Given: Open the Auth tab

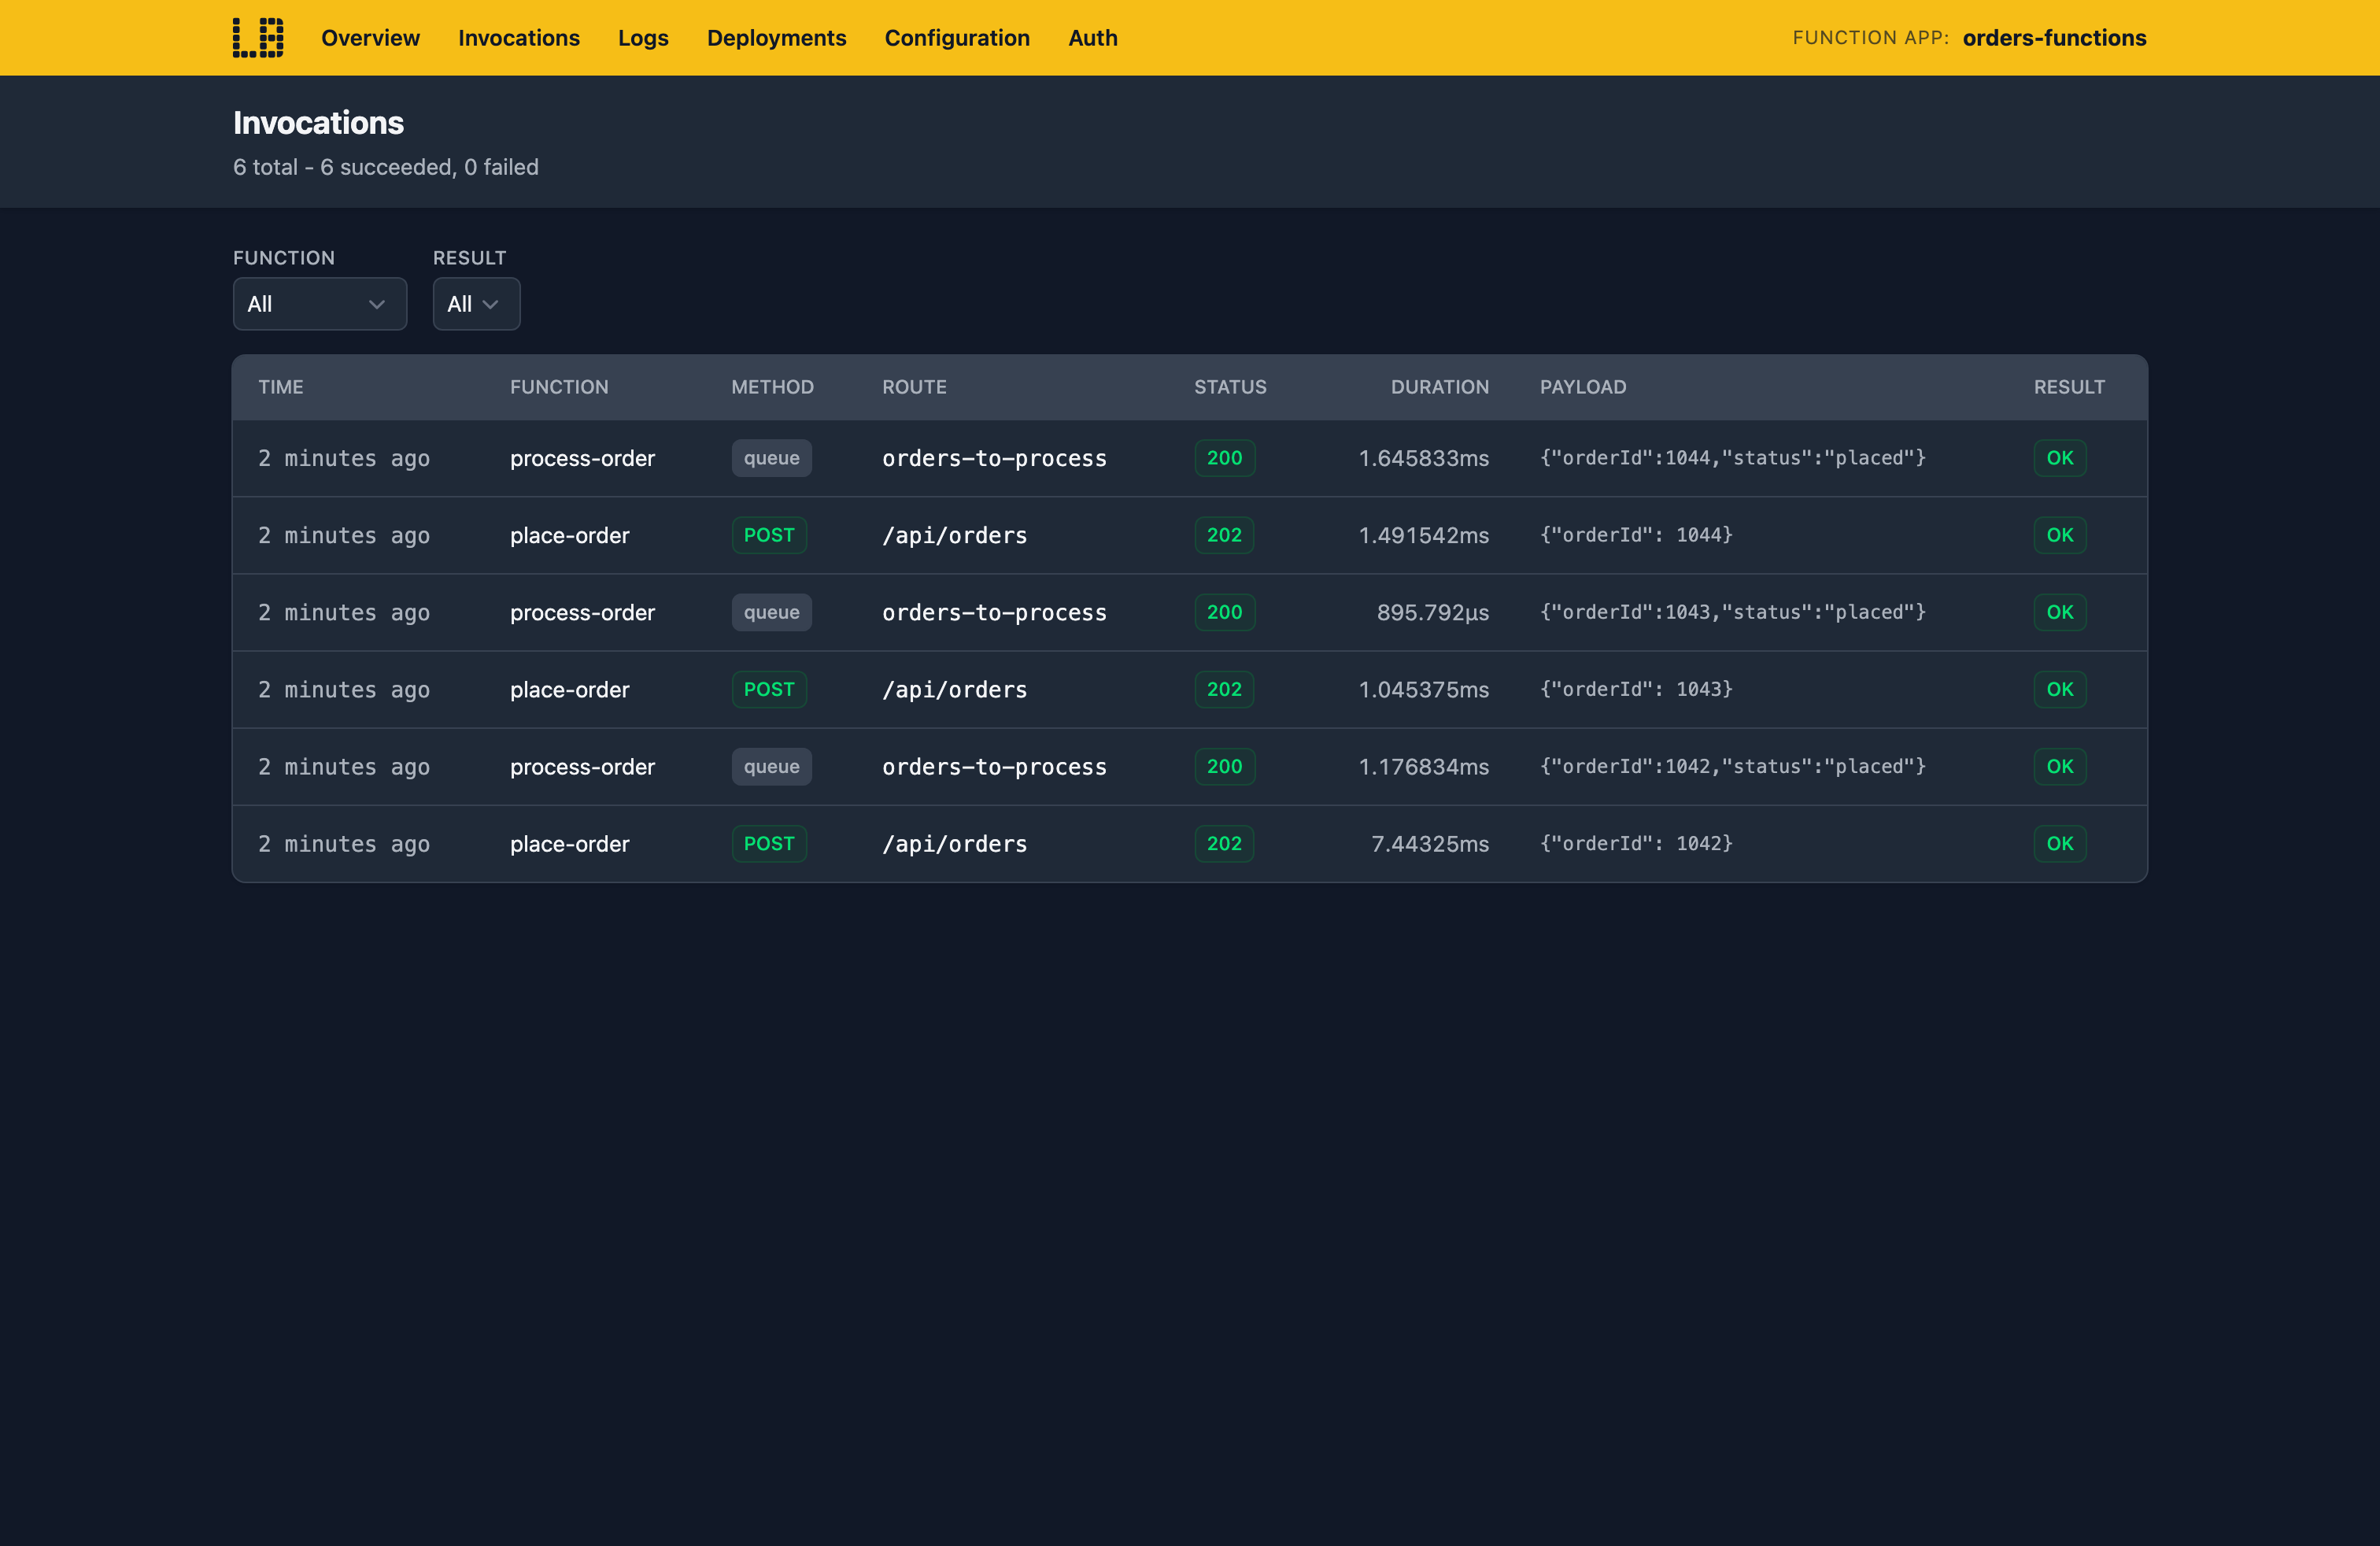Looking at the screenshot, I should (1093, 38).
